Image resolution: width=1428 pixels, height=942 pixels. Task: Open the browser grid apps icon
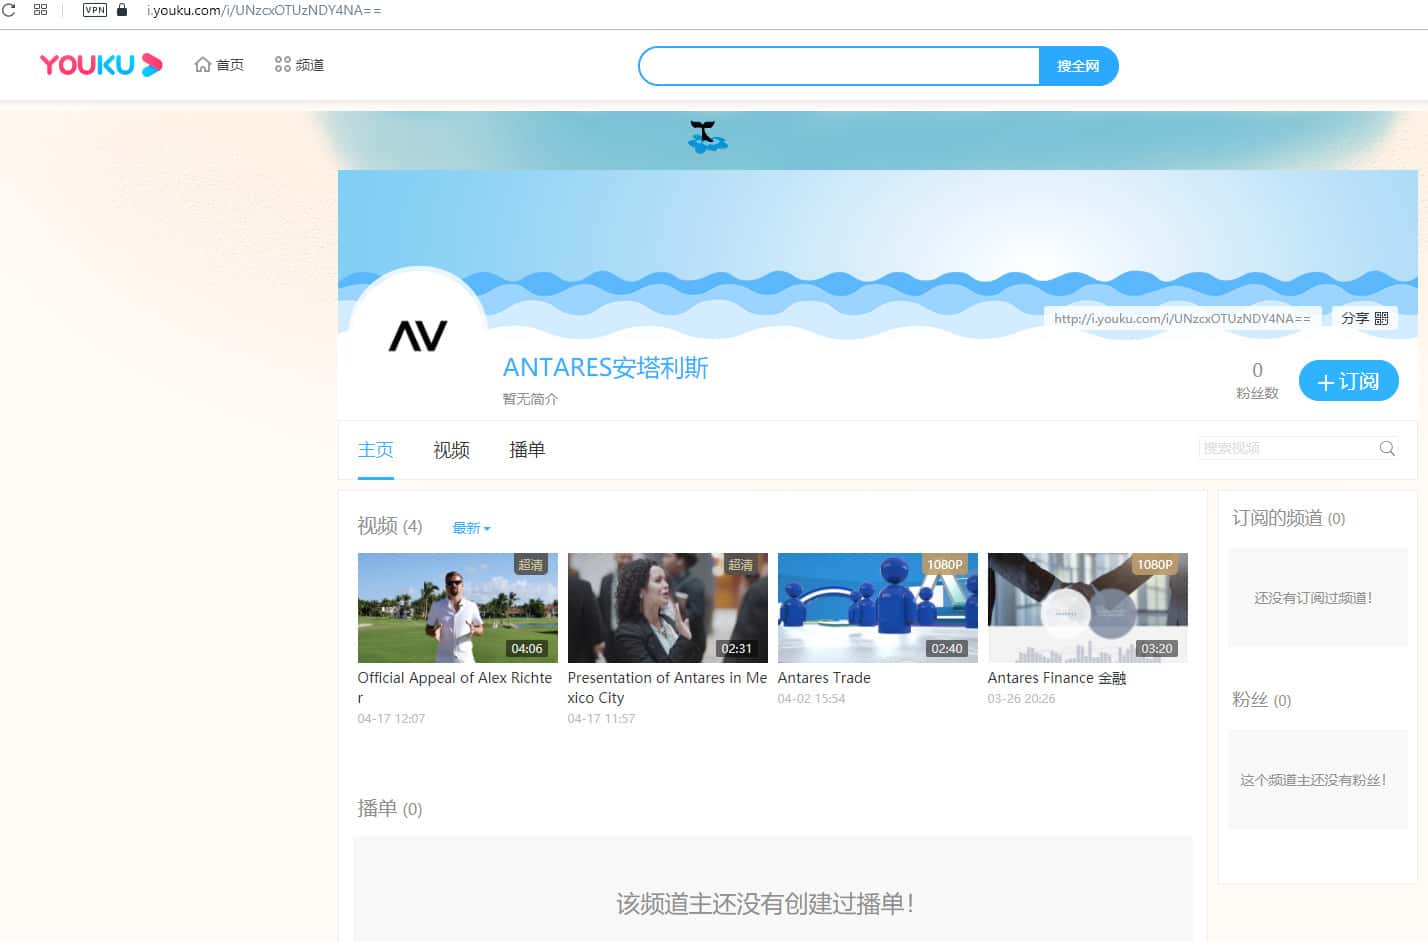pyautogui.click(x=40, y=10)
